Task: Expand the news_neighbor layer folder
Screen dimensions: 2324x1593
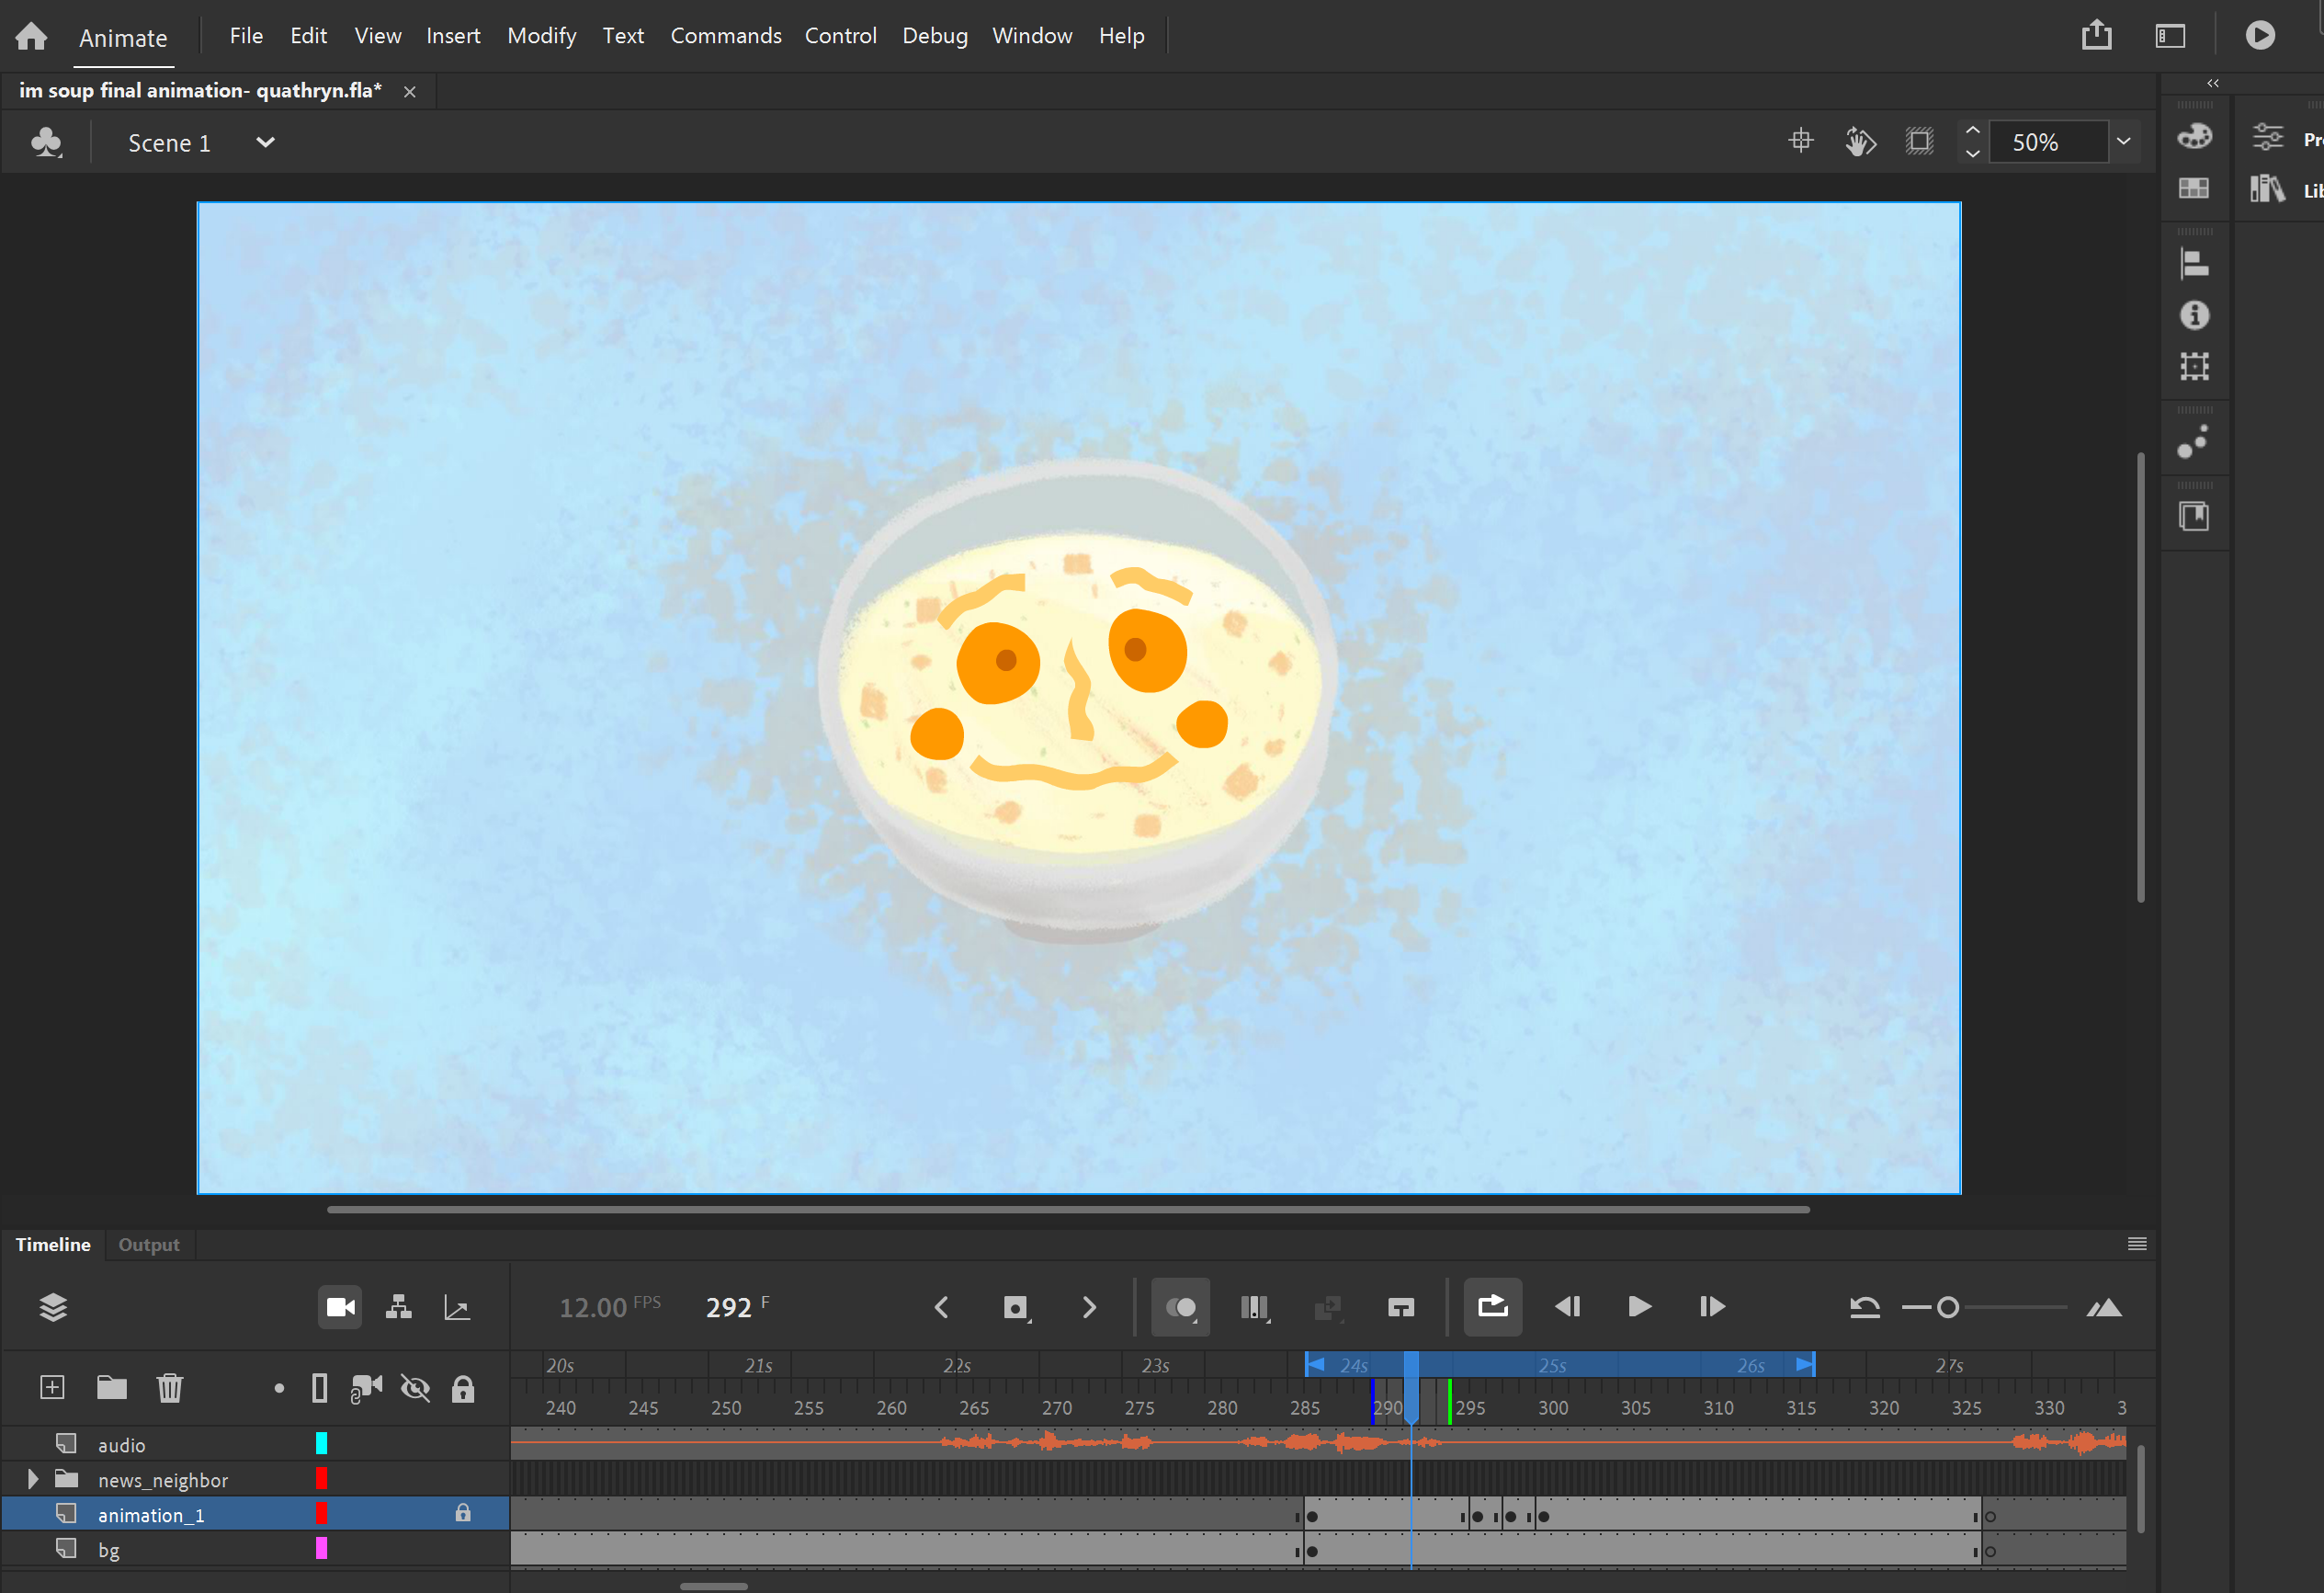Action: [x=32, y=1479]
